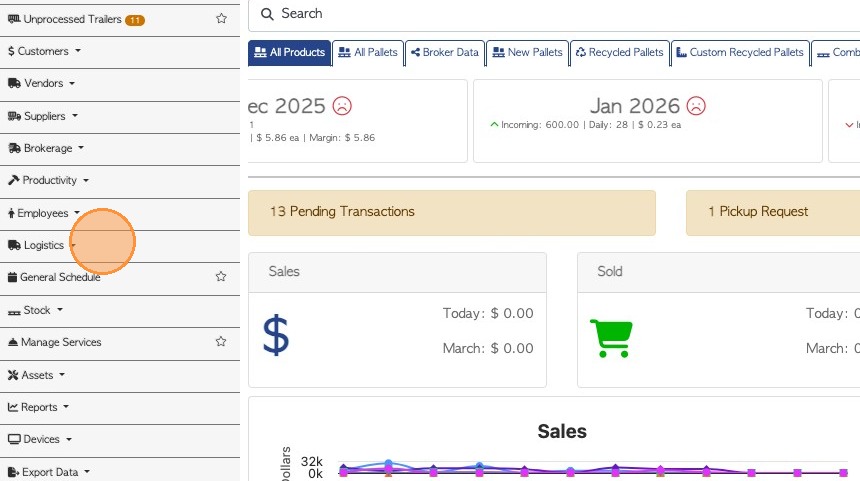Click the Assets wrench icon
The height and width of the screenshot is (481, 860).
point(14,375)
